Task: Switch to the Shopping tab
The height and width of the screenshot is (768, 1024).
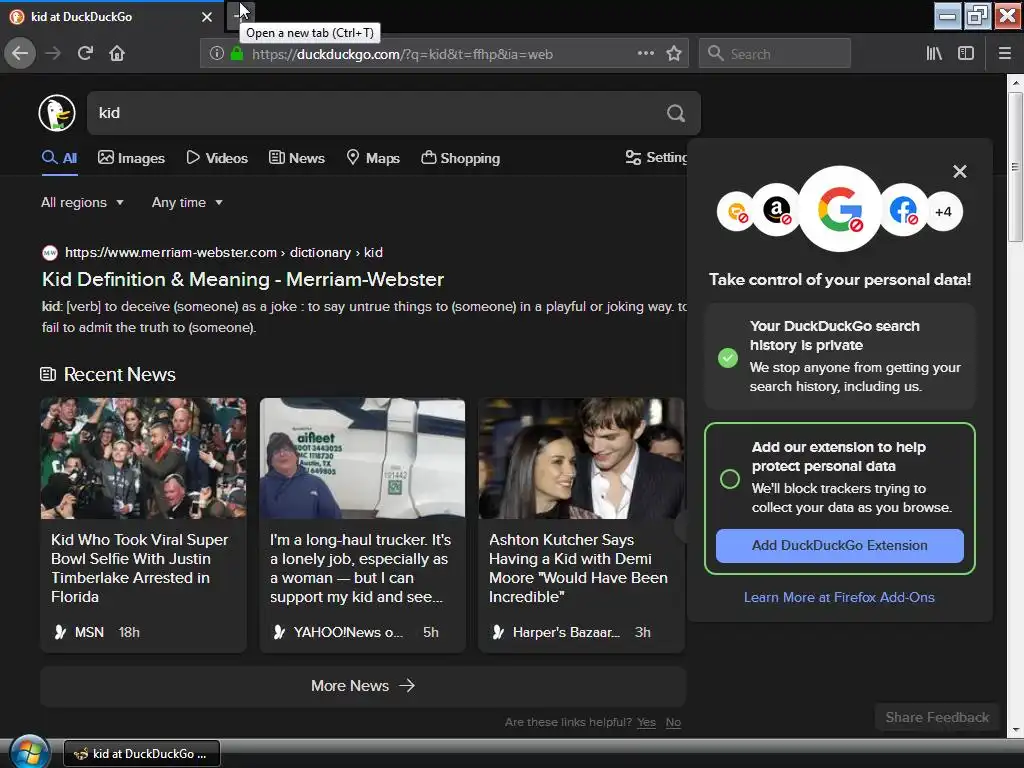Action: pos(460,158)
